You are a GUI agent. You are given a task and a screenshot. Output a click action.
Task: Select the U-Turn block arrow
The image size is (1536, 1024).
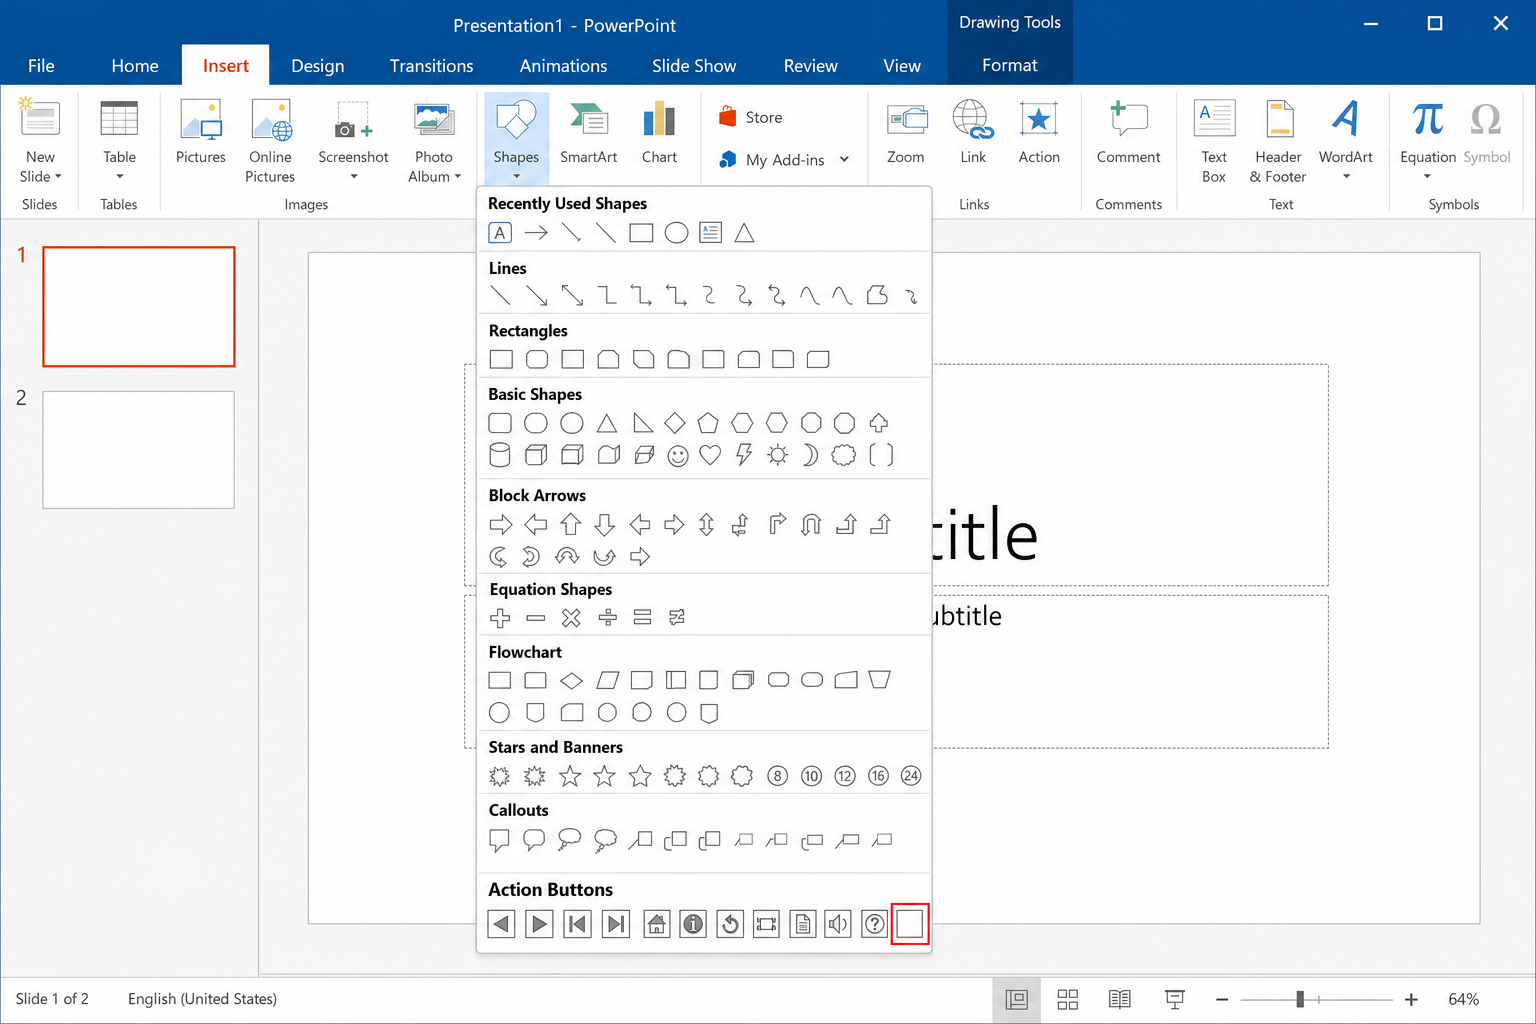pos(811,524)
